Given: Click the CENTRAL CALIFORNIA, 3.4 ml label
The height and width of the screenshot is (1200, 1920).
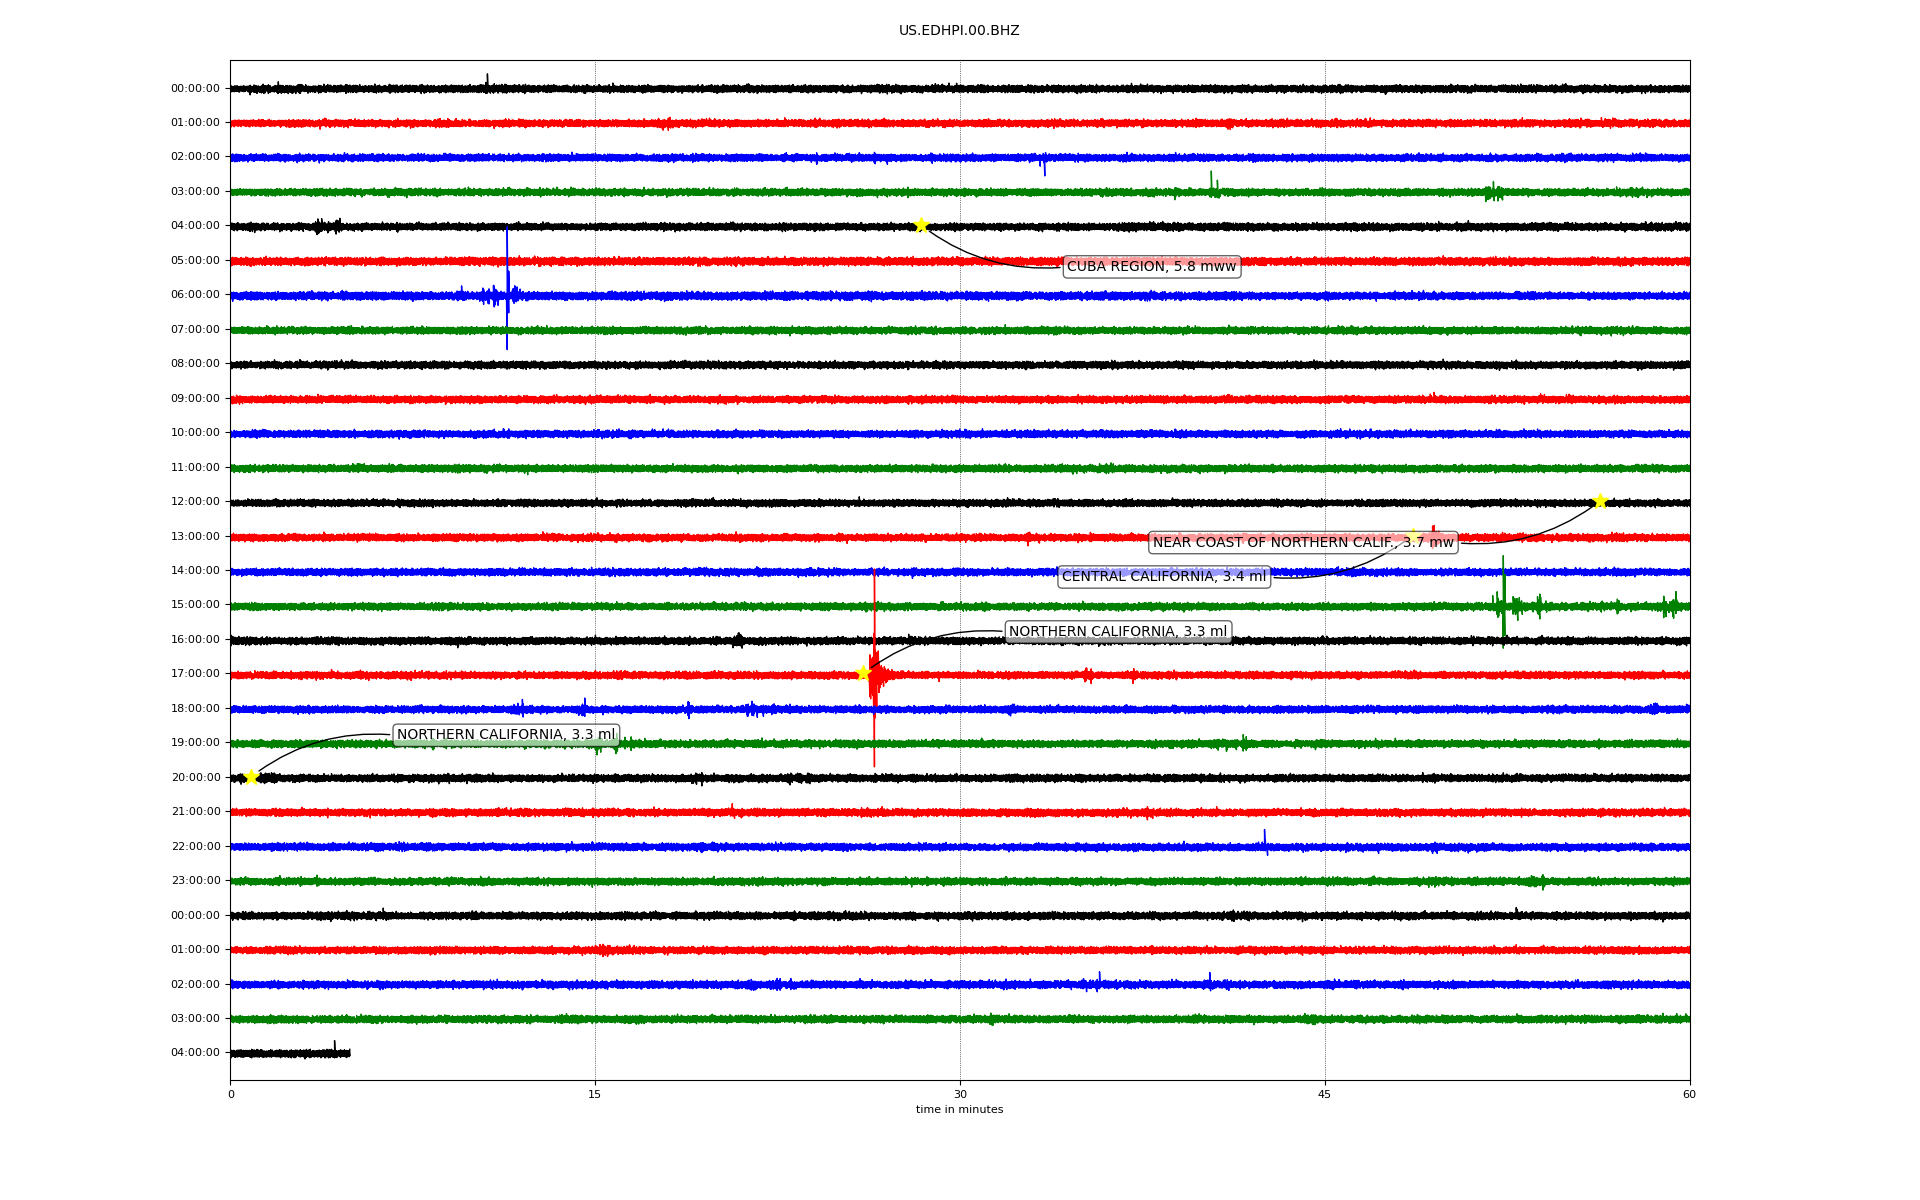Looking at the screenshot, I should (1163, 577).
